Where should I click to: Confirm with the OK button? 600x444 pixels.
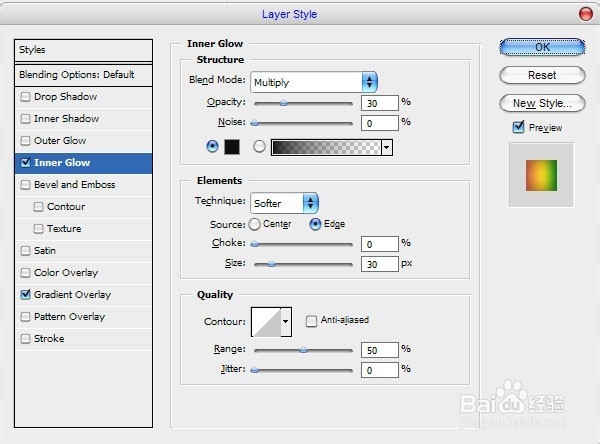[x=542, y=47]
